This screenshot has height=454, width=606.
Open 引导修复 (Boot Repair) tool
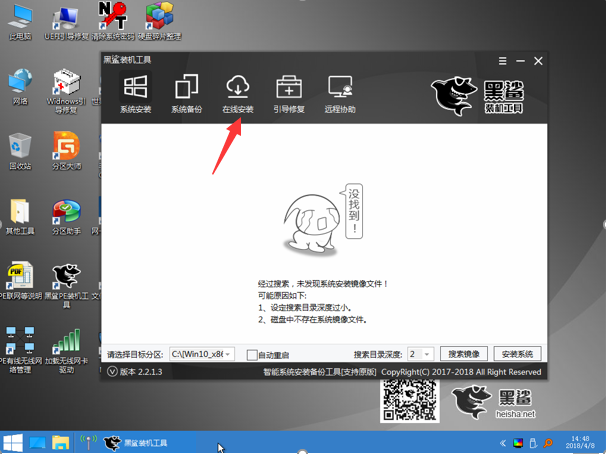click(x=289, y=91)
